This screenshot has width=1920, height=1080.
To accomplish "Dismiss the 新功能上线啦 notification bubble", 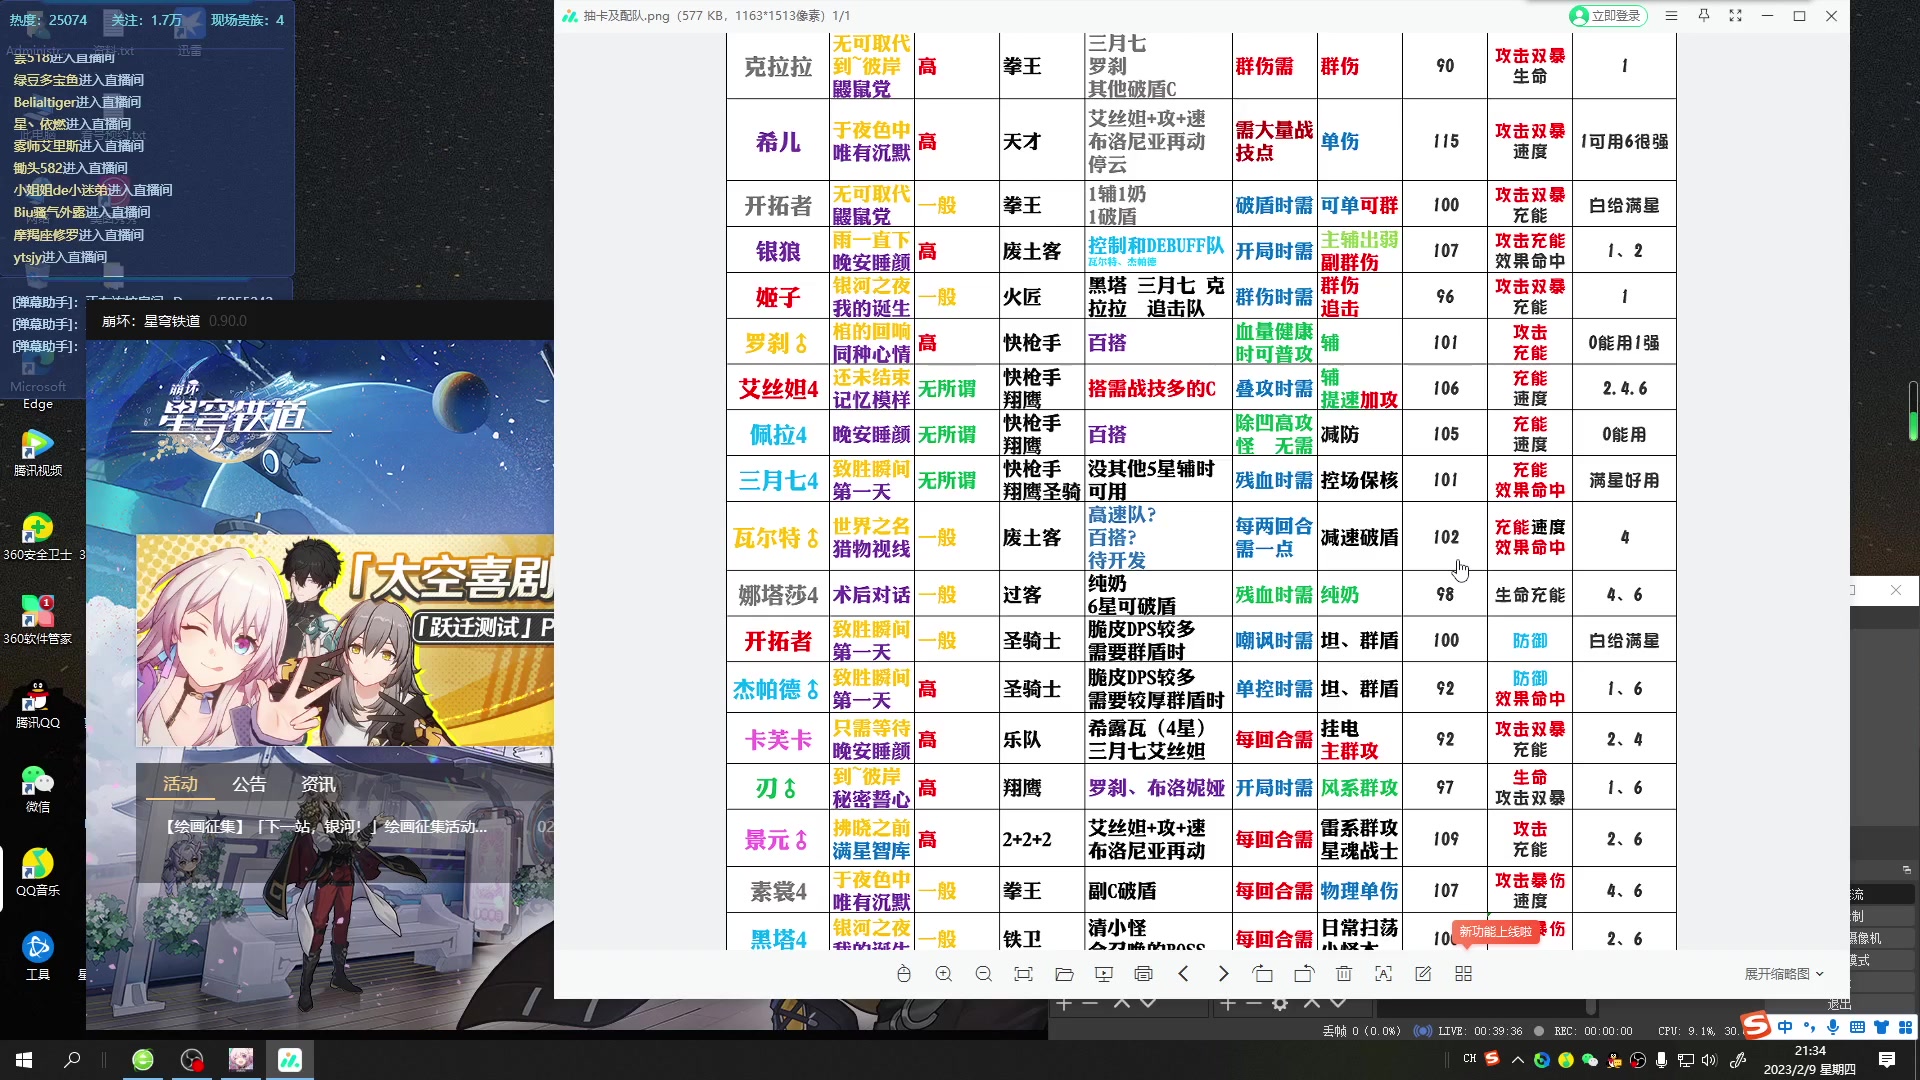I will click(x=1495, y=932).
